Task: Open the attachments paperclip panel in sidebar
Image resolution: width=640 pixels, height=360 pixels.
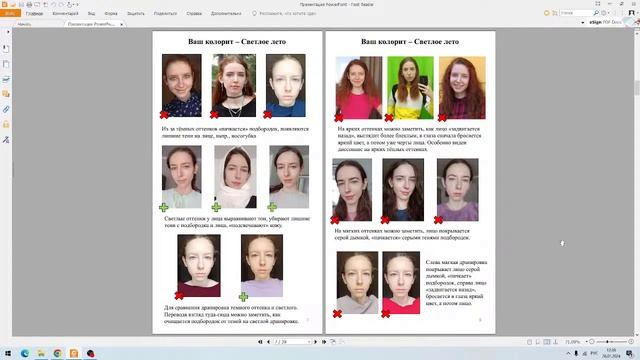Action: tap(6, 109)
